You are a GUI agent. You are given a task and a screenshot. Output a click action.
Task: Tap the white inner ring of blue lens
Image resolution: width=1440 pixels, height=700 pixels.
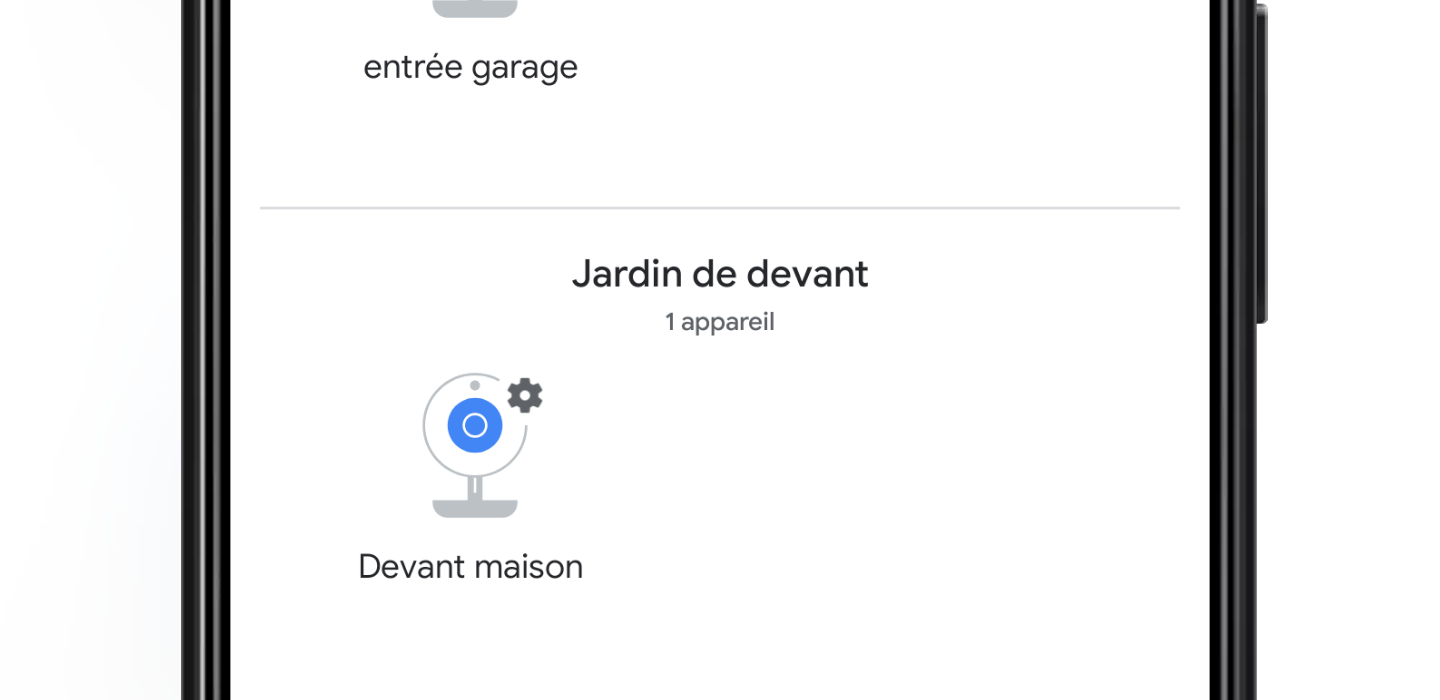click(x=475, y=425)
